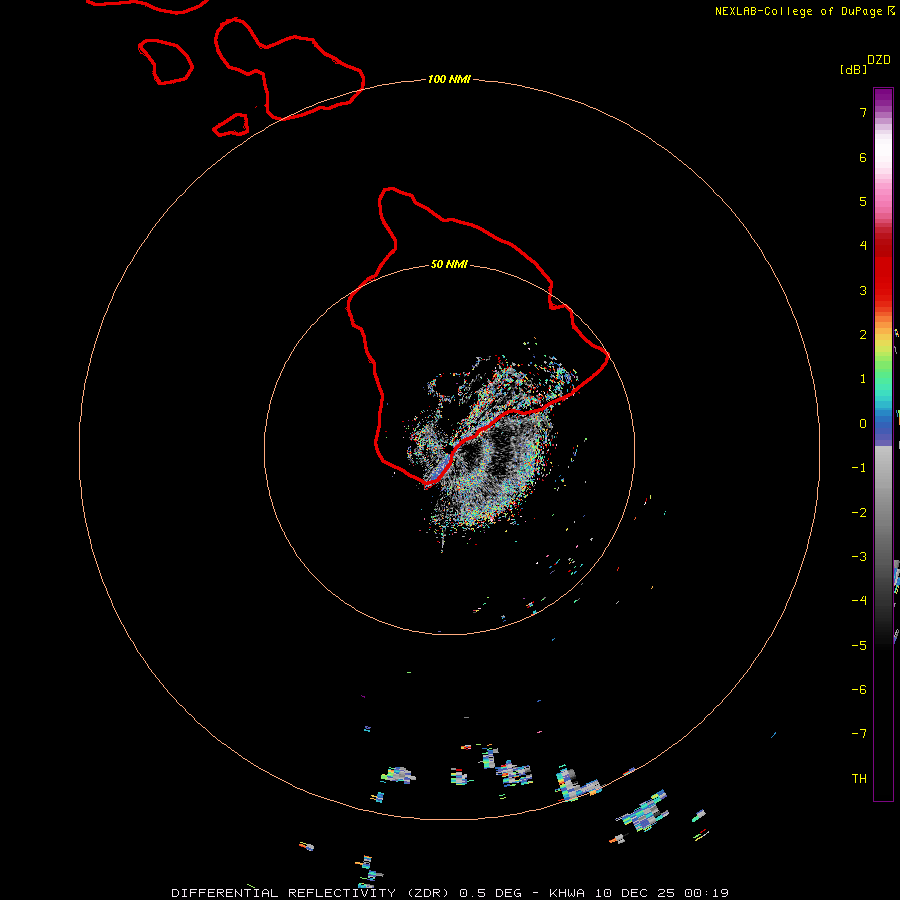Click the Differential Reflectivity KHWA footer caption
This screenshot has width=900, height=900.
(450, 893)
